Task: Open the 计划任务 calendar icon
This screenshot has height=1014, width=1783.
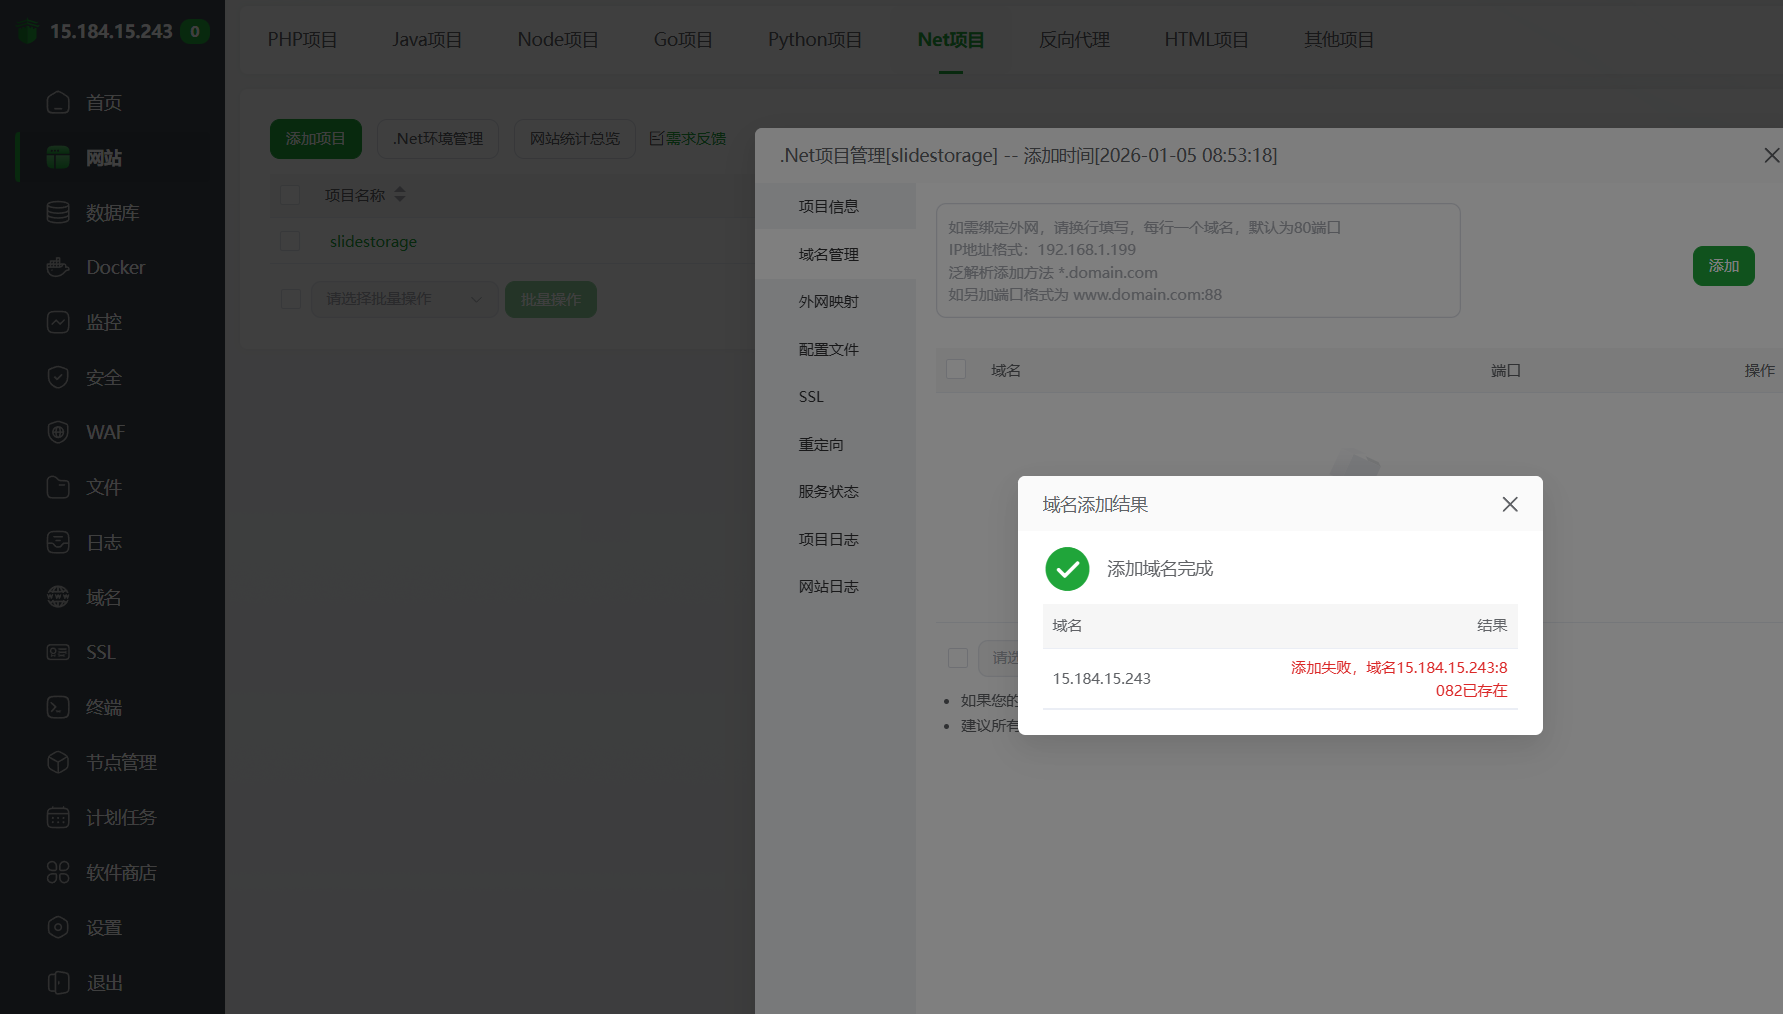Action: (58, 817)
